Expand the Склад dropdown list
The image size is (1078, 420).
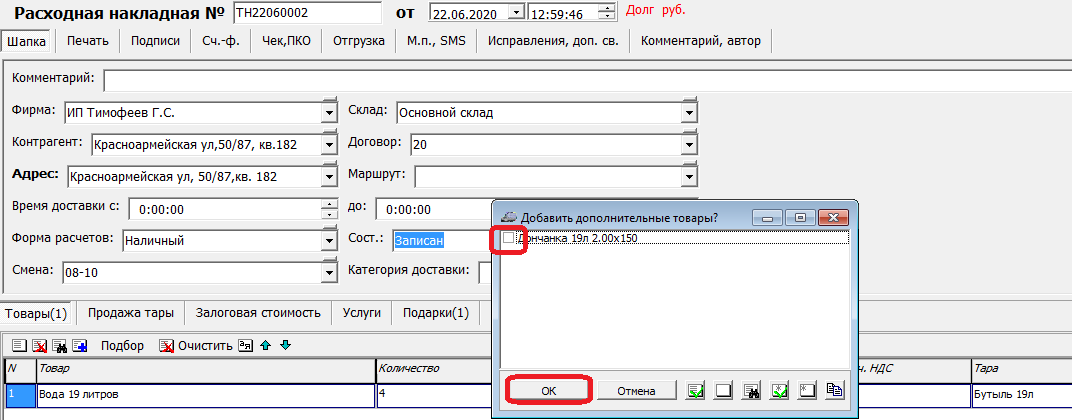click(x=688, y=113)
